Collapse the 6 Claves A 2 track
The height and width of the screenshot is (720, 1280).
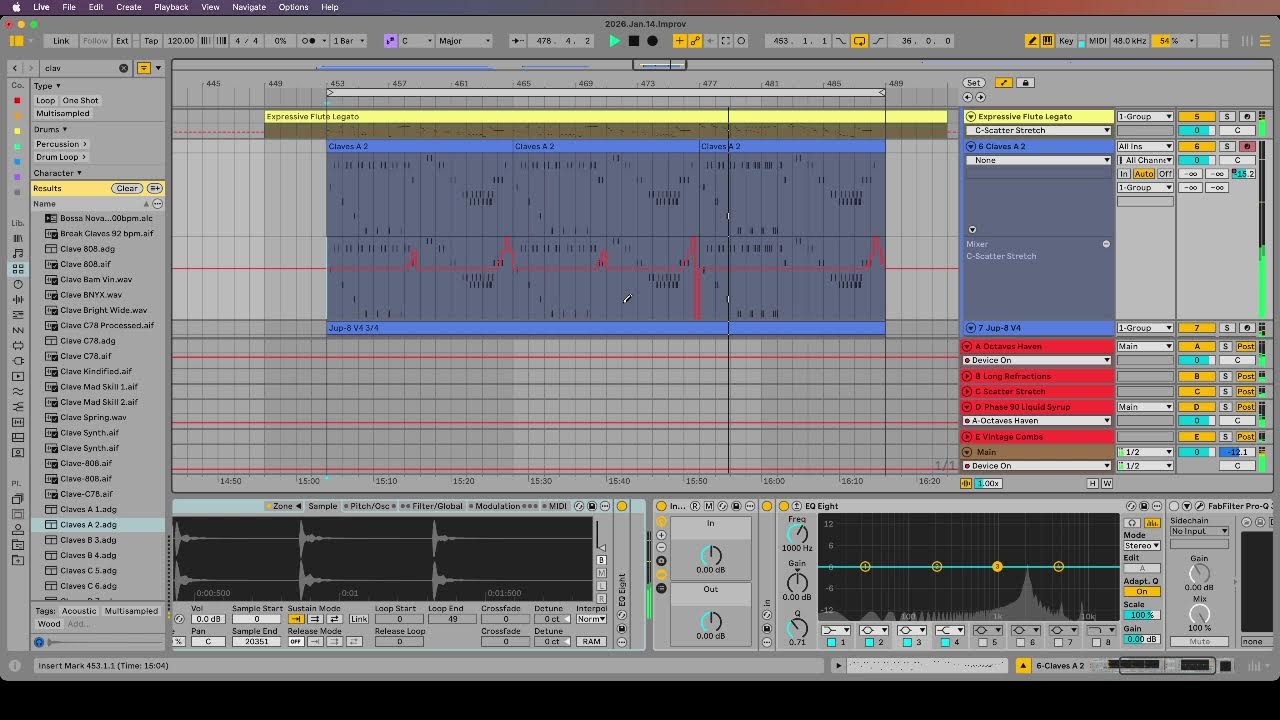point(971,147)
